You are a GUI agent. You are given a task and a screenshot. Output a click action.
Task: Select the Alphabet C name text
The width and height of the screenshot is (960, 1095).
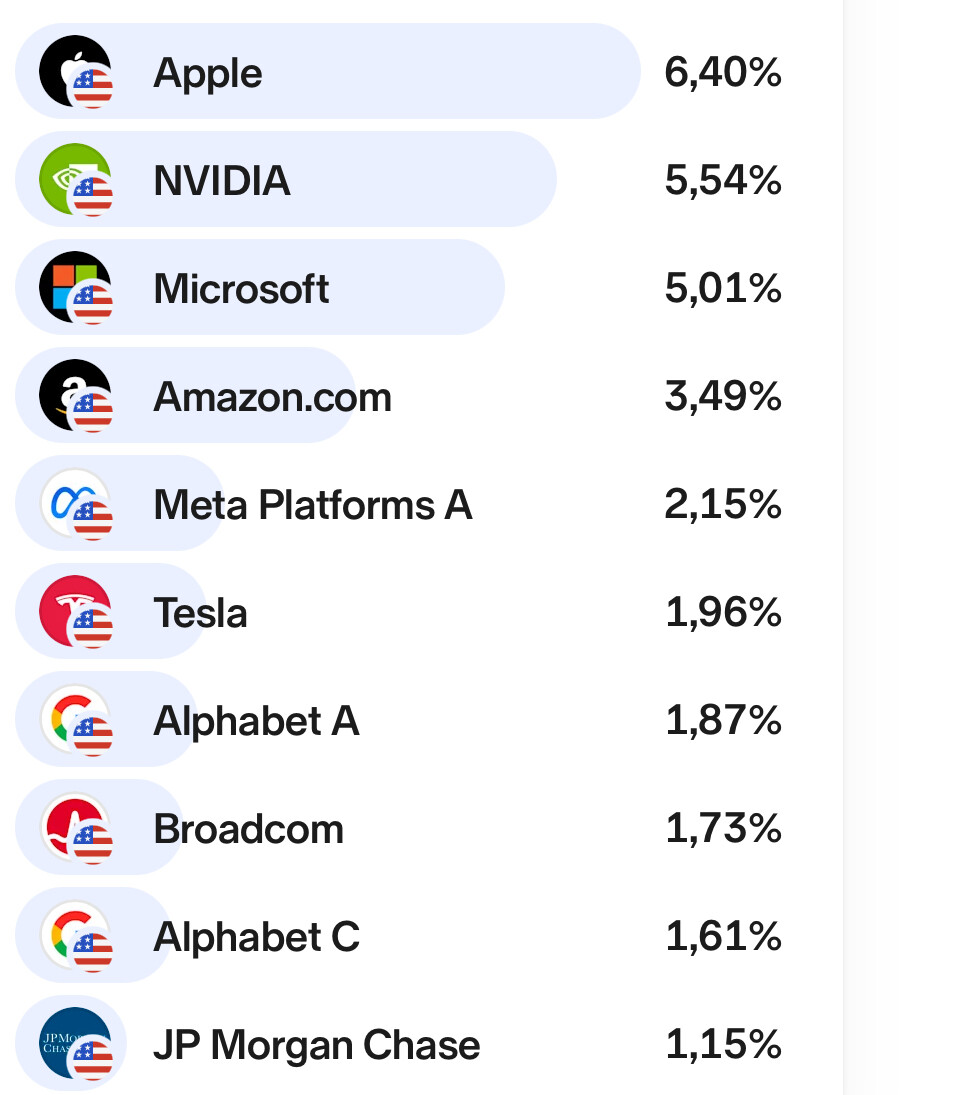pos(256,937)
